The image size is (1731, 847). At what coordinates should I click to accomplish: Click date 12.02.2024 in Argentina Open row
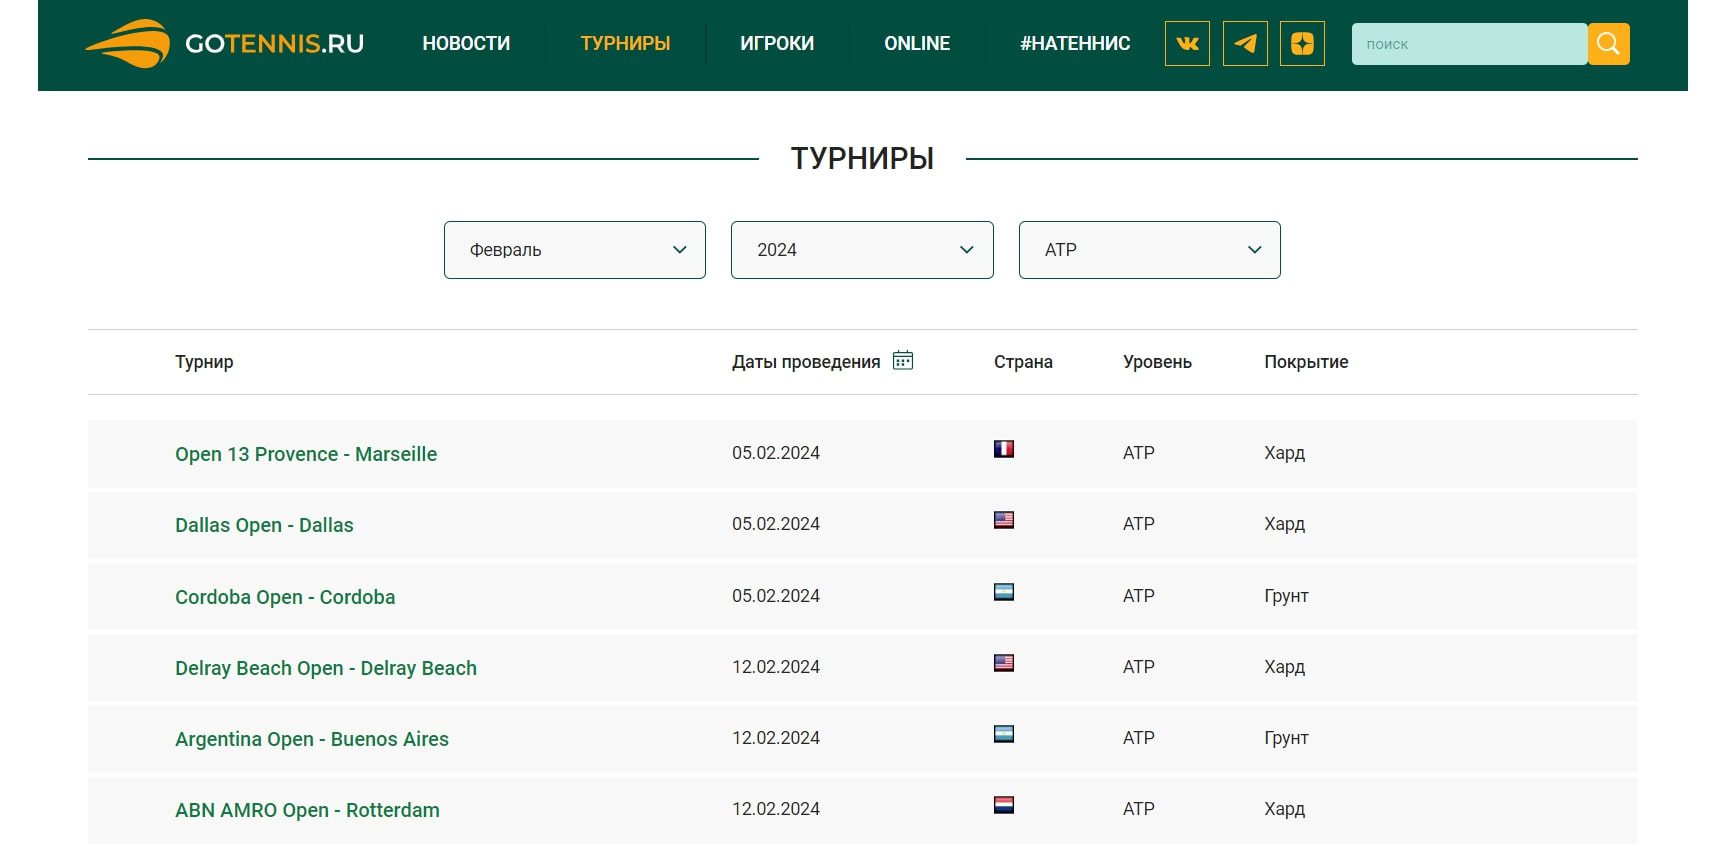point(776,738)
